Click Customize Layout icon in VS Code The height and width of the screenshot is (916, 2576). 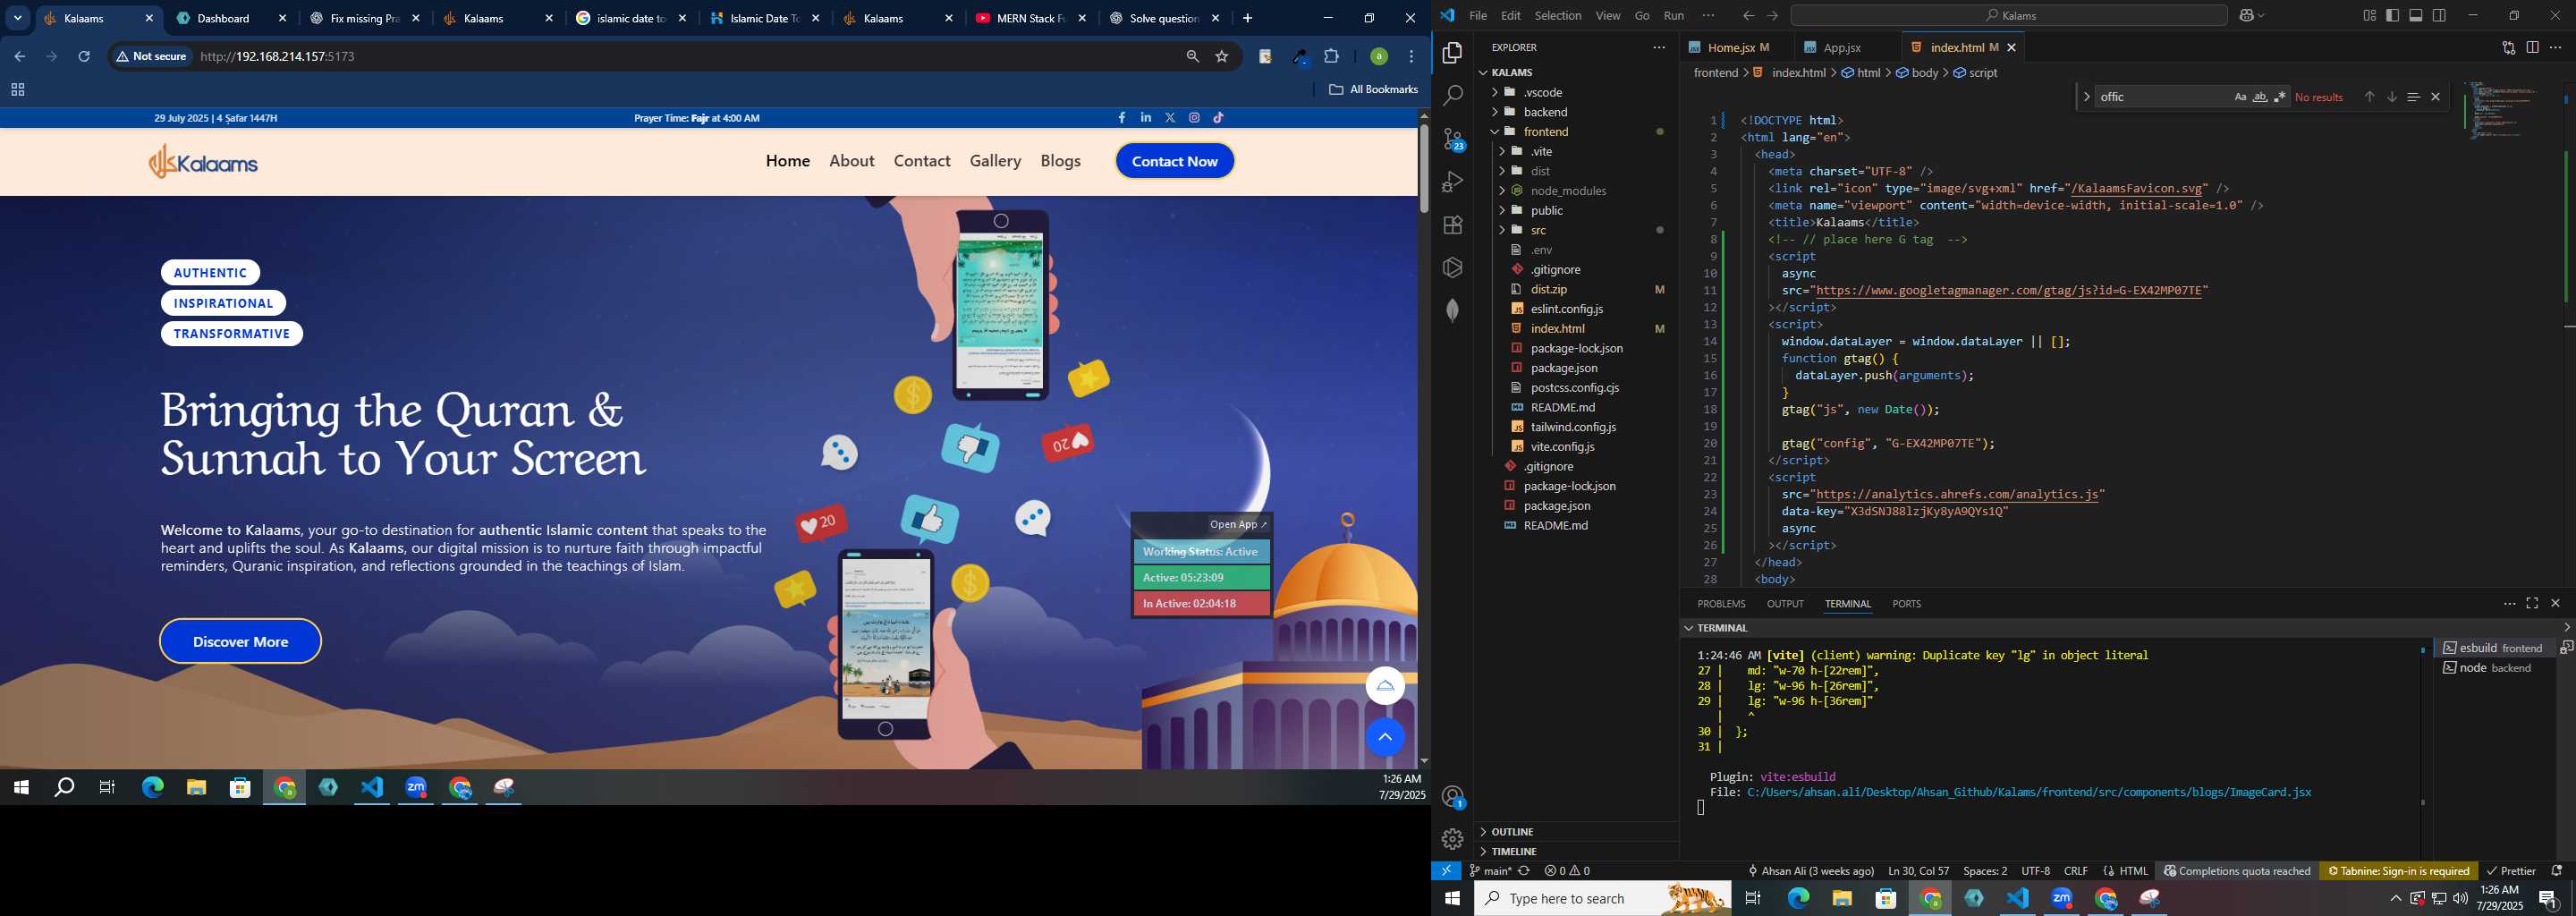pyautogui.click(x=2369, y=15)
